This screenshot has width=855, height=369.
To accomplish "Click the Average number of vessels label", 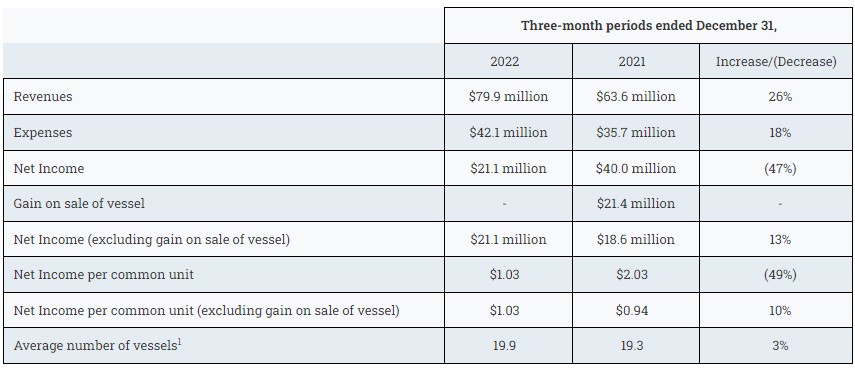I will coord(98,346).
